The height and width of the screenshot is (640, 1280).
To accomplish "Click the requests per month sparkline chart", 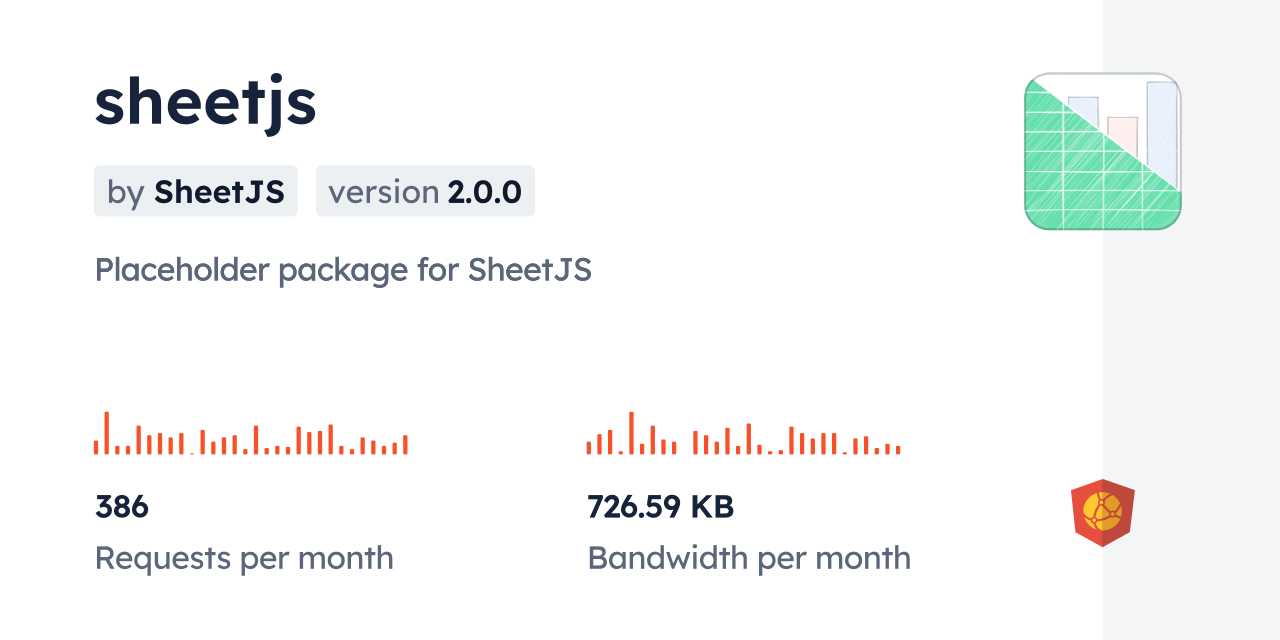I will pyautogui.click(x=250, y=435).
